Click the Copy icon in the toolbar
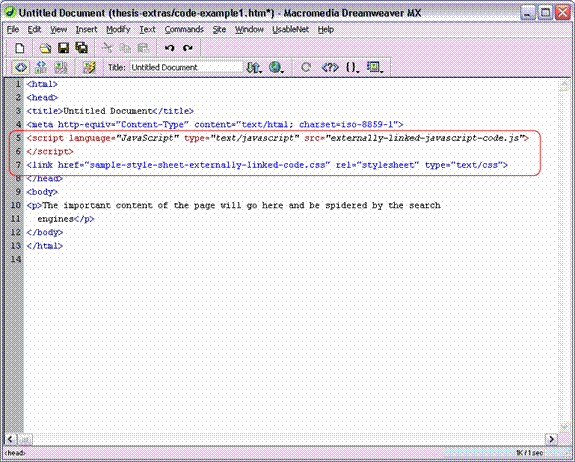This screenshot has height=462, width=575. pyautogui.click(x=125, y=48)
